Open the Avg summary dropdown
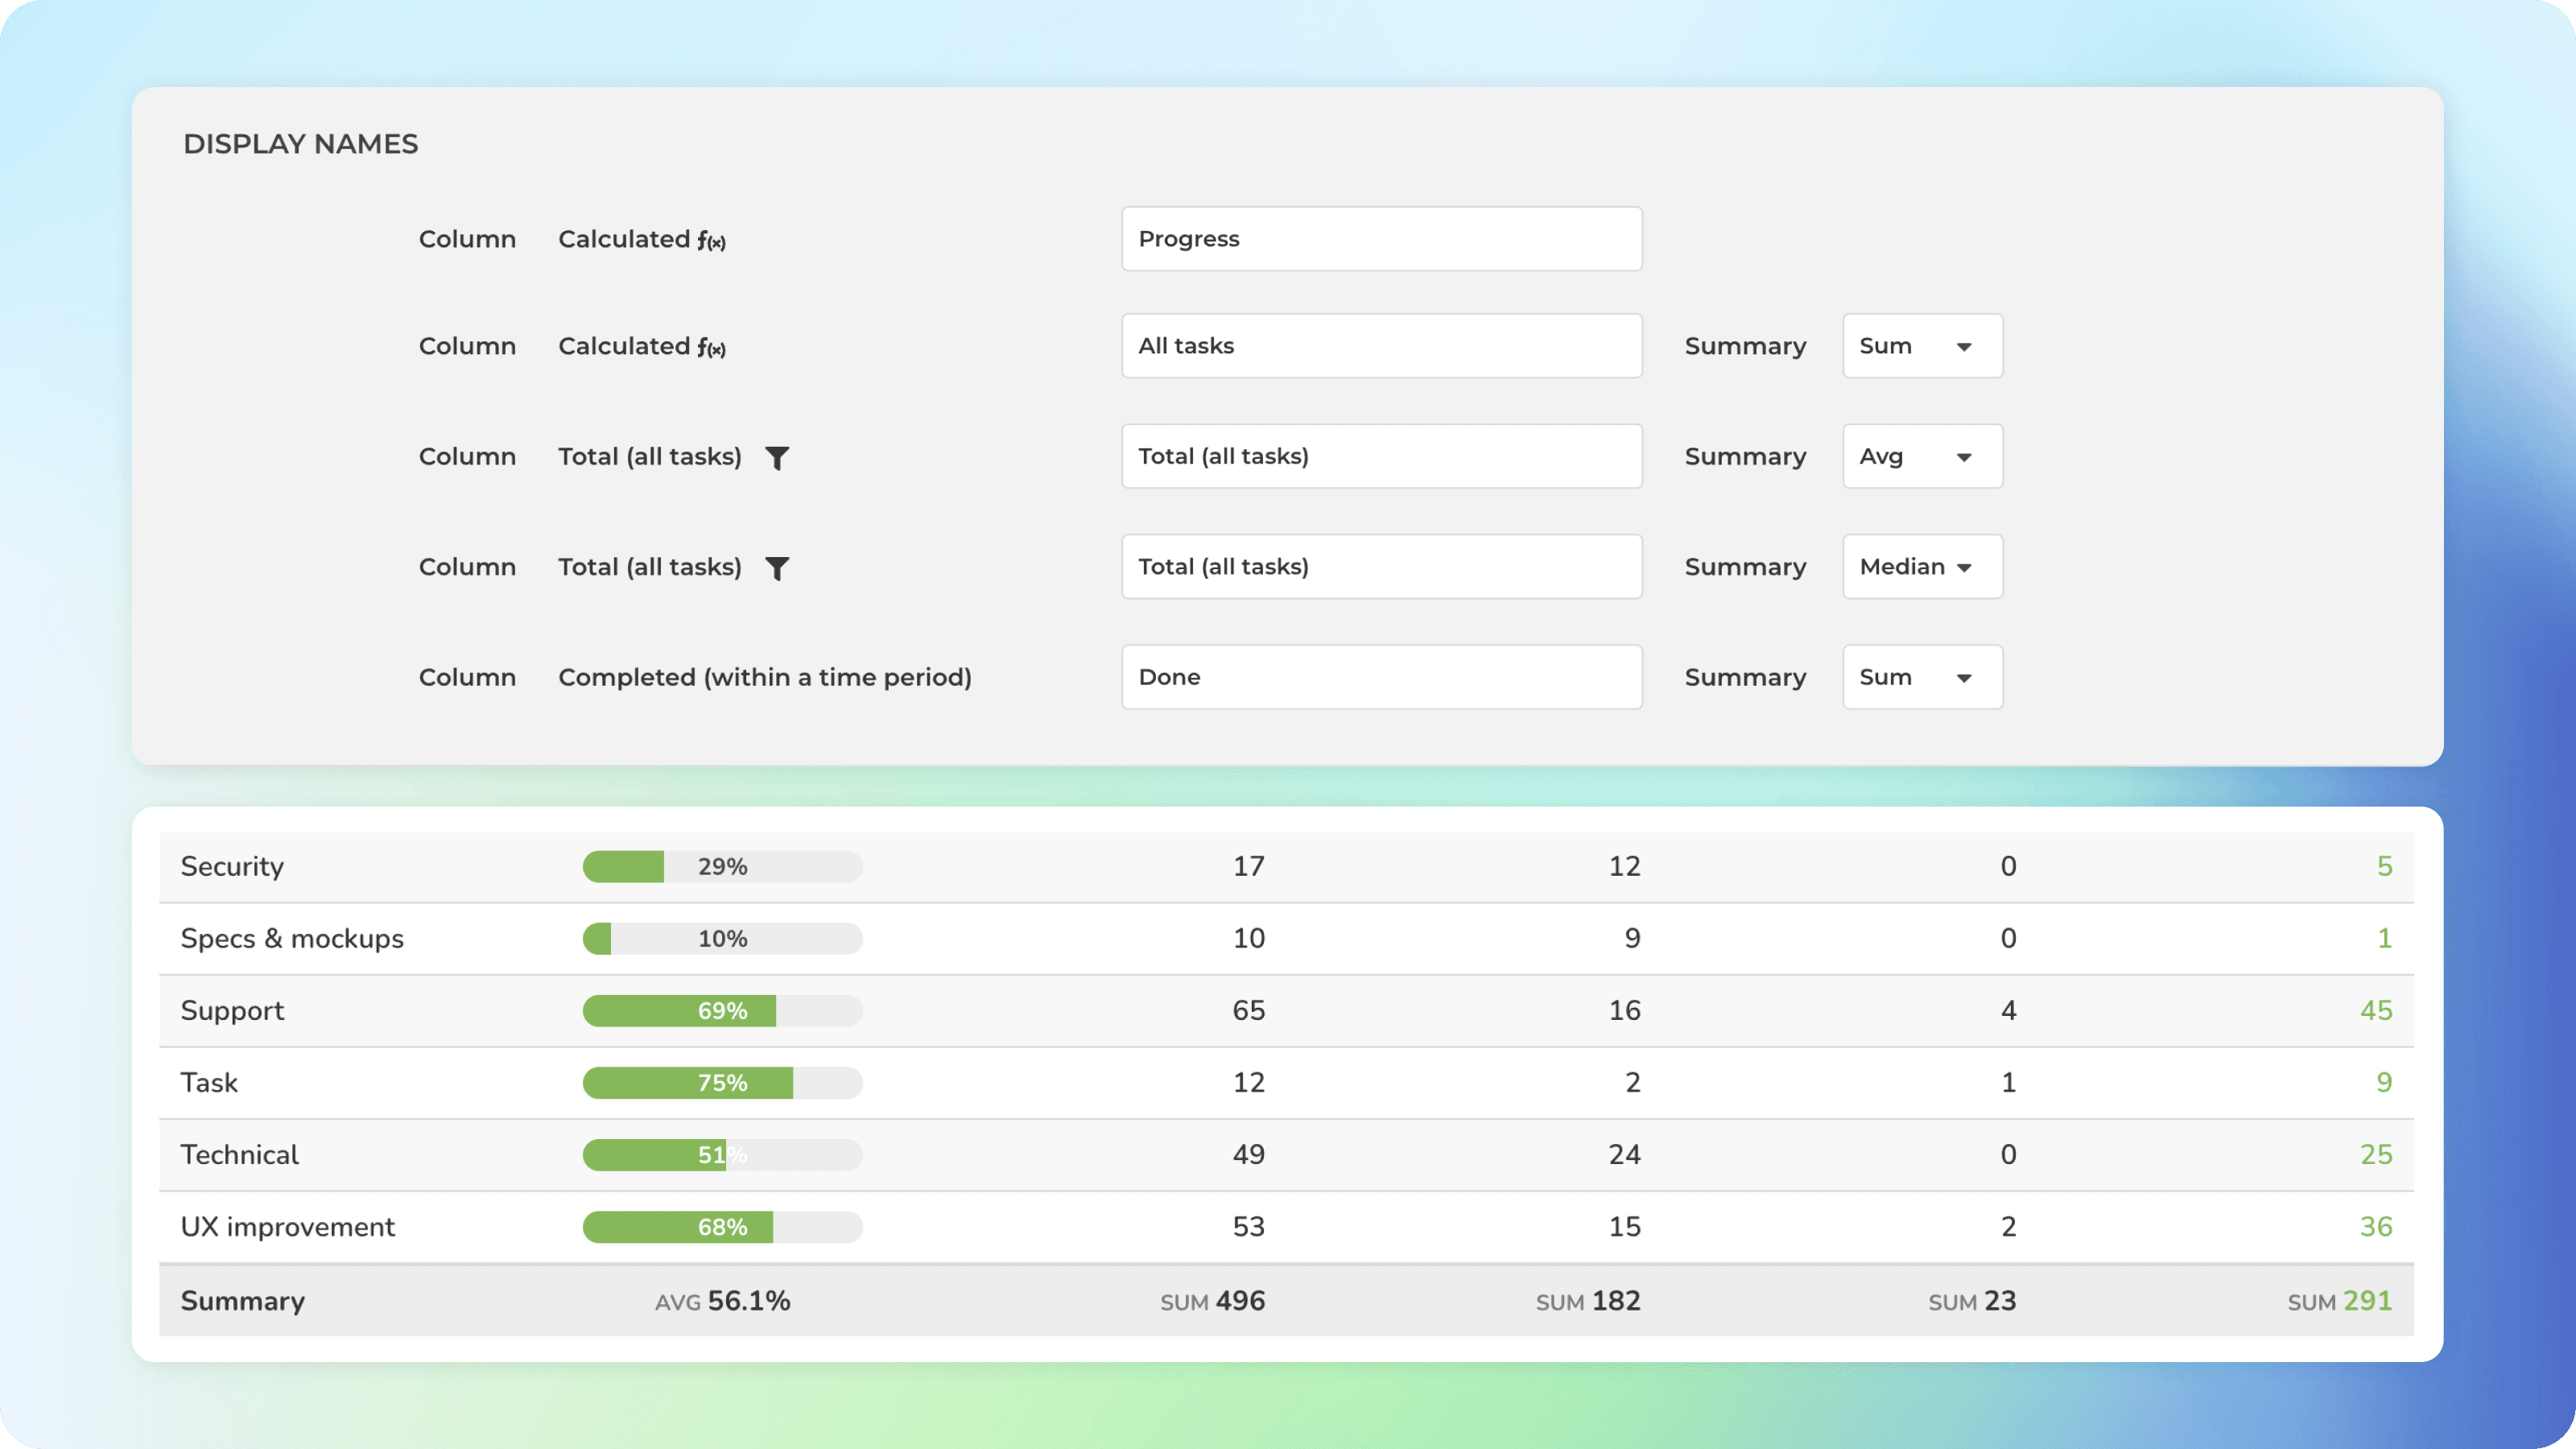 pos(1921,456)
